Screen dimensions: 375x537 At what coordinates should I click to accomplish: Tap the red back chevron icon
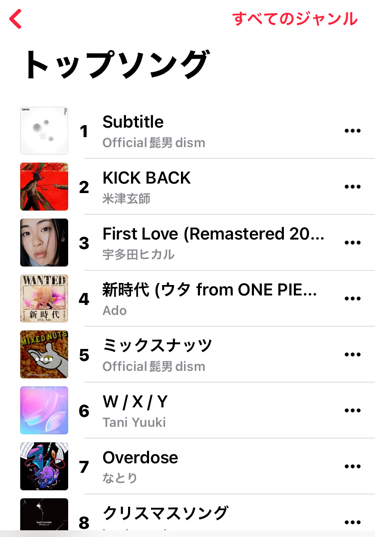pos(15,19)
